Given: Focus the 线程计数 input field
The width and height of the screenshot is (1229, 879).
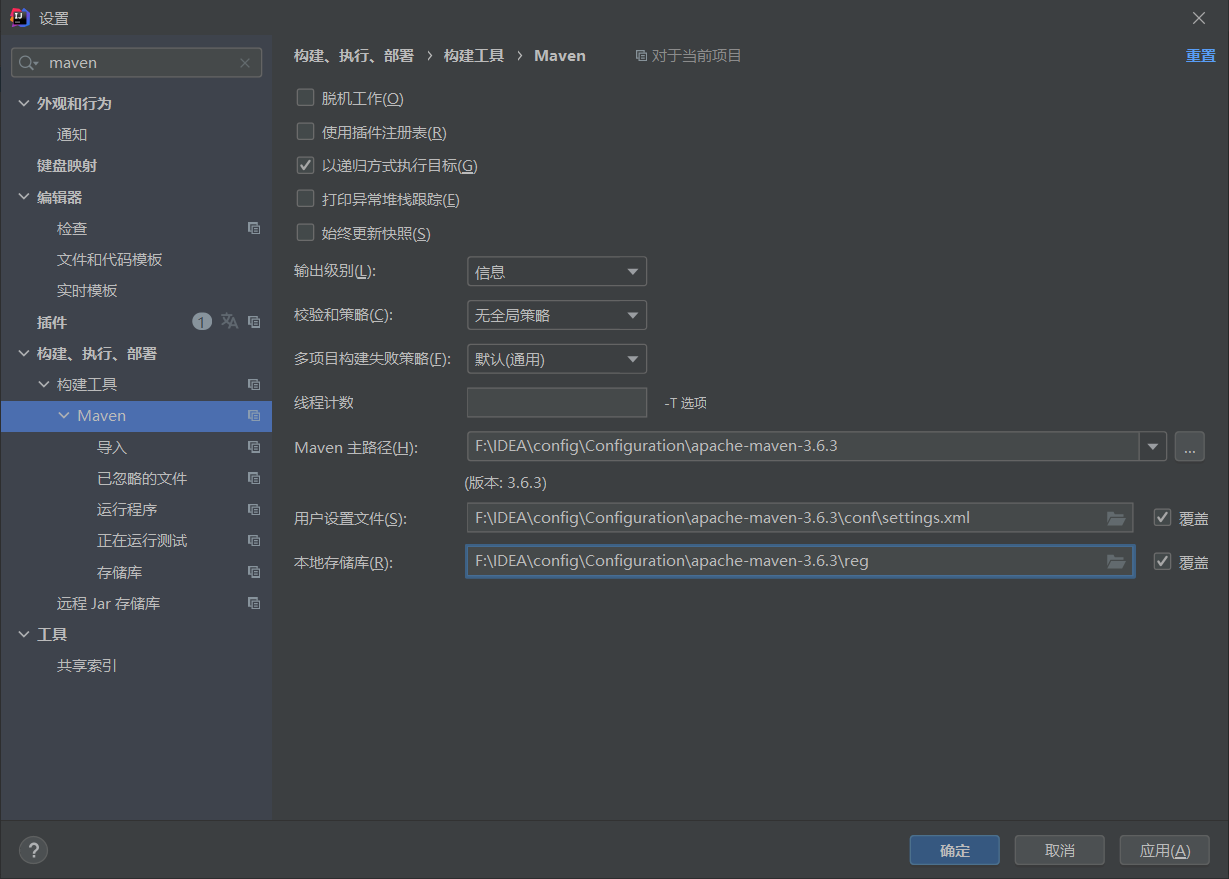Looking at the screenshot, I should pos(557,403).
